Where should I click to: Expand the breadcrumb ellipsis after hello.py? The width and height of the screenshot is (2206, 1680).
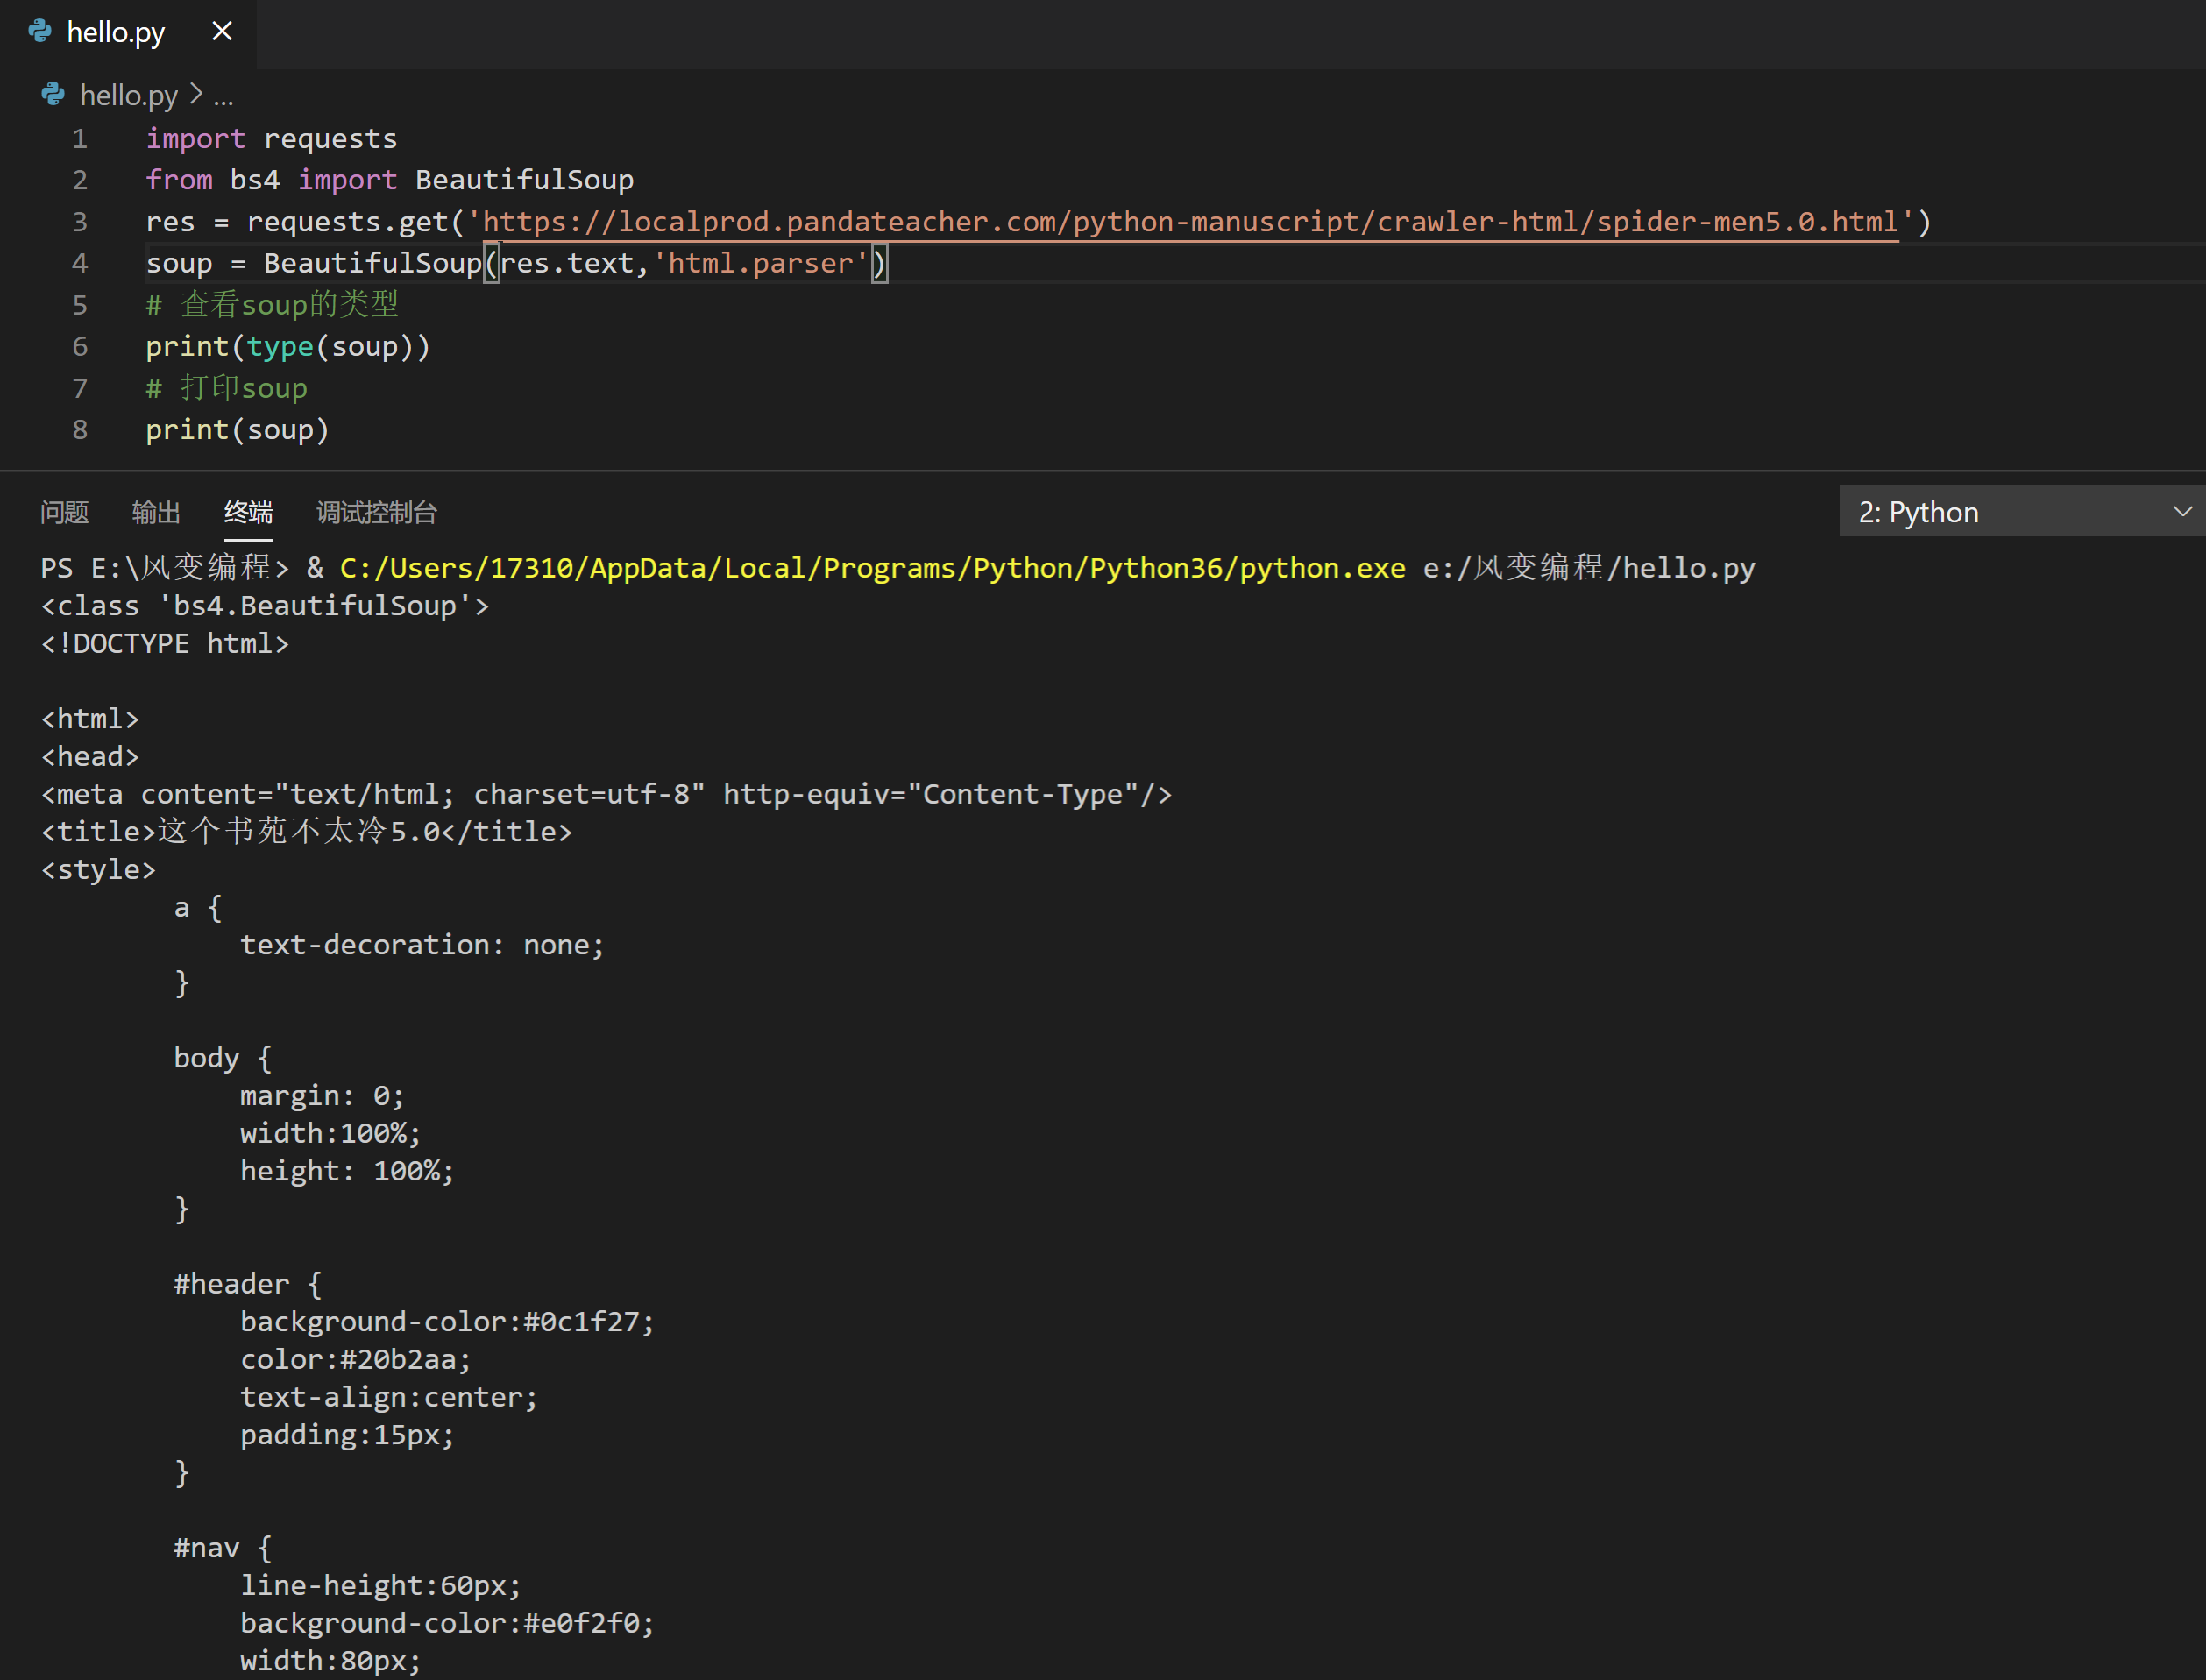click(x=223, y=97)
